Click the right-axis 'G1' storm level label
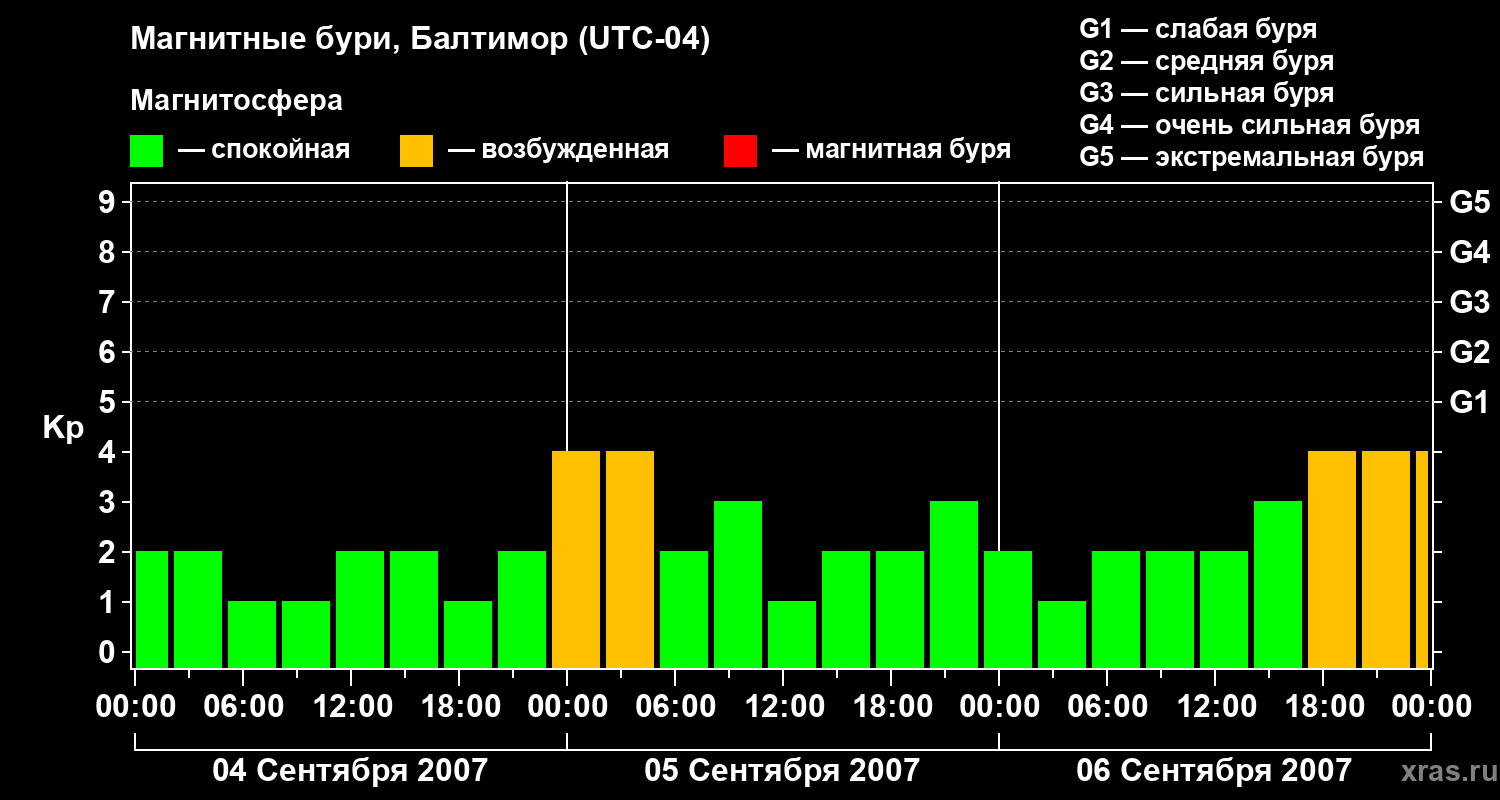 click(x=1470, y=402)
